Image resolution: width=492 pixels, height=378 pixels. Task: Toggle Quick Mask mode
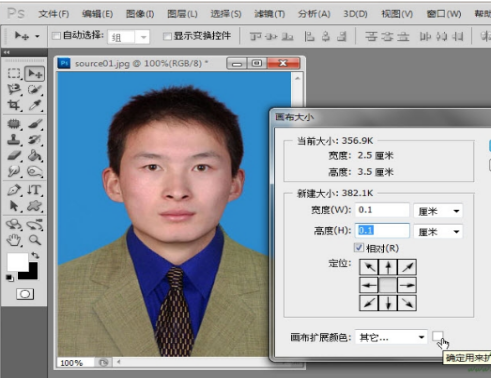coord(25,294)
